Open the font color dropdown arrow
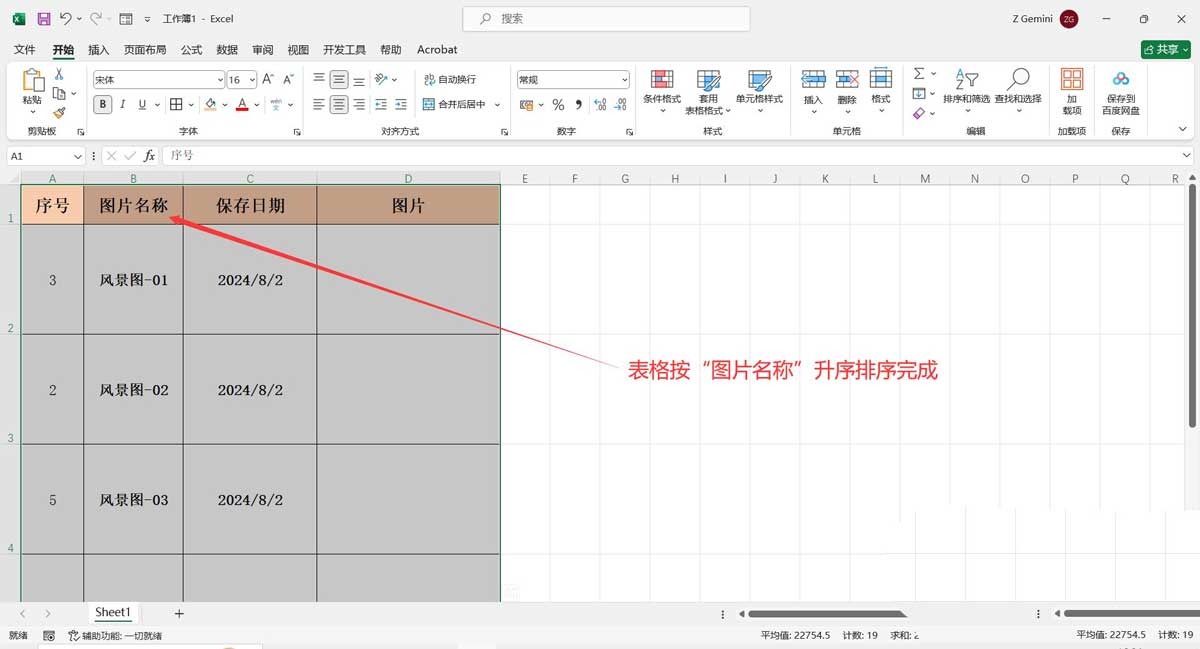The width and height of the screenshot is (1200, 649). click(x=256, y=104)
